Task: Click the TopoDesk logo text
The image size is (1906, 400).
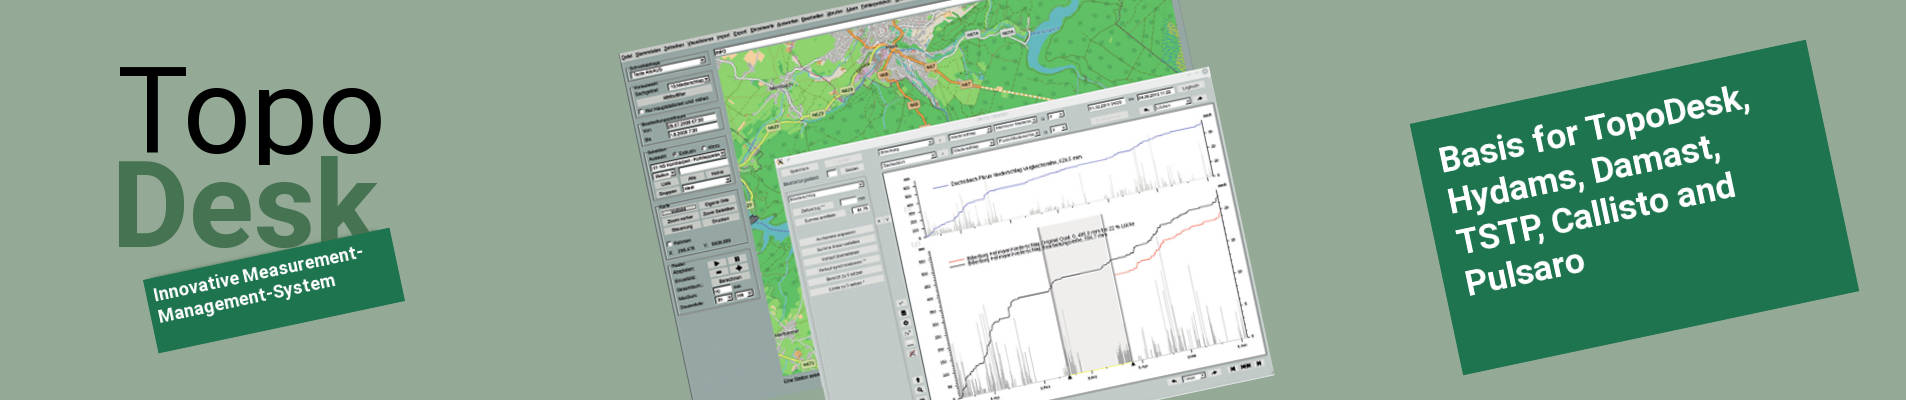Action: point(250,155)
